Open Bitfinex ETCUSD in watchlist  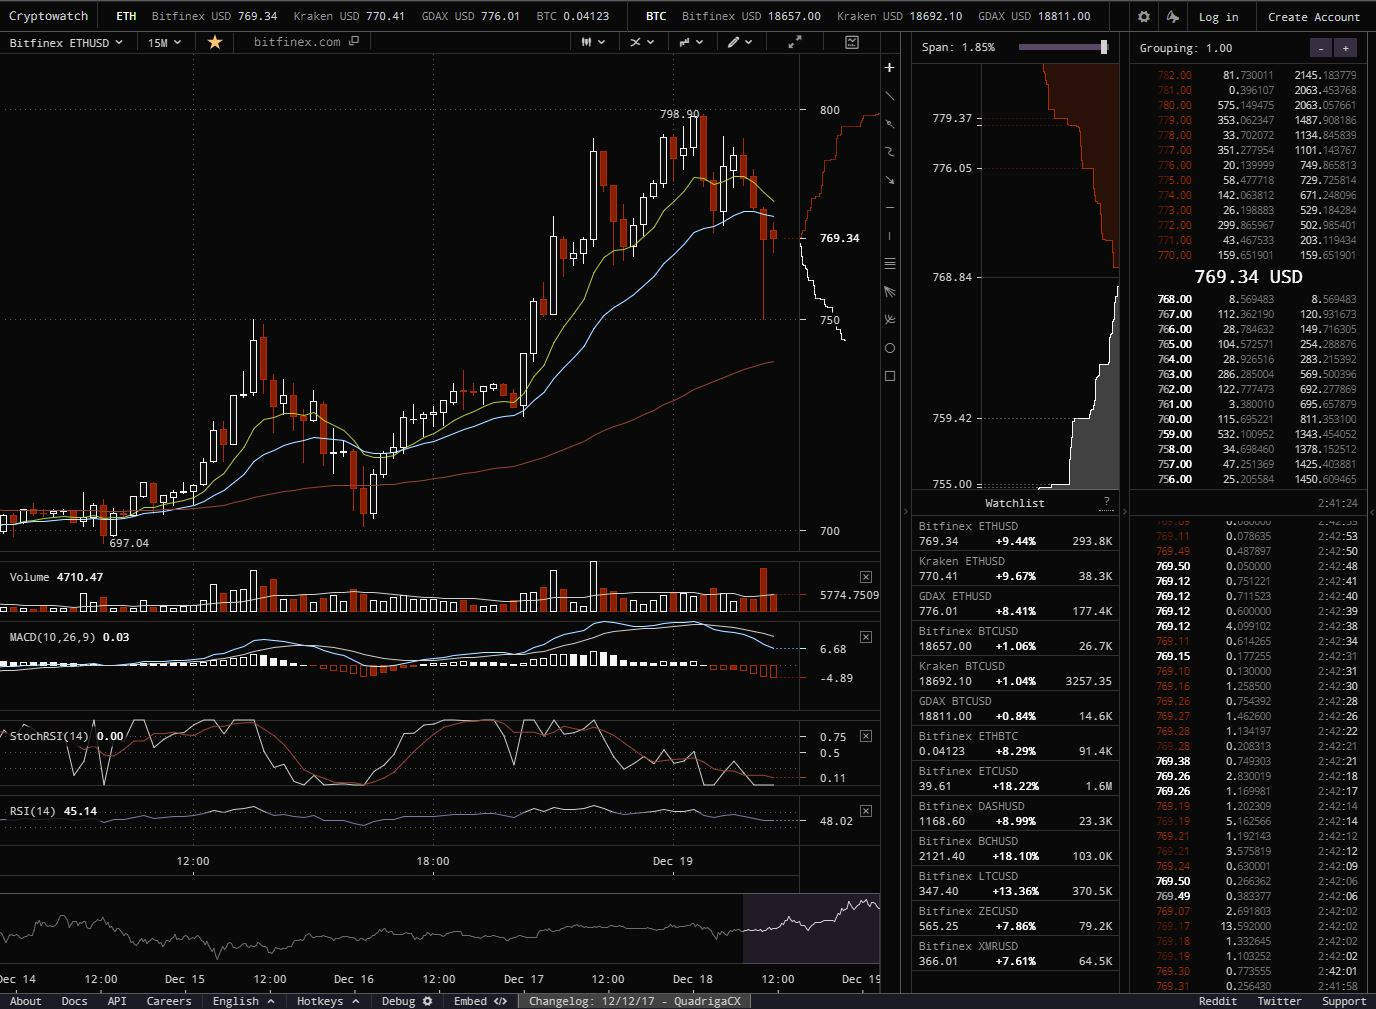pyautogui.click(x=1016, y=778)
